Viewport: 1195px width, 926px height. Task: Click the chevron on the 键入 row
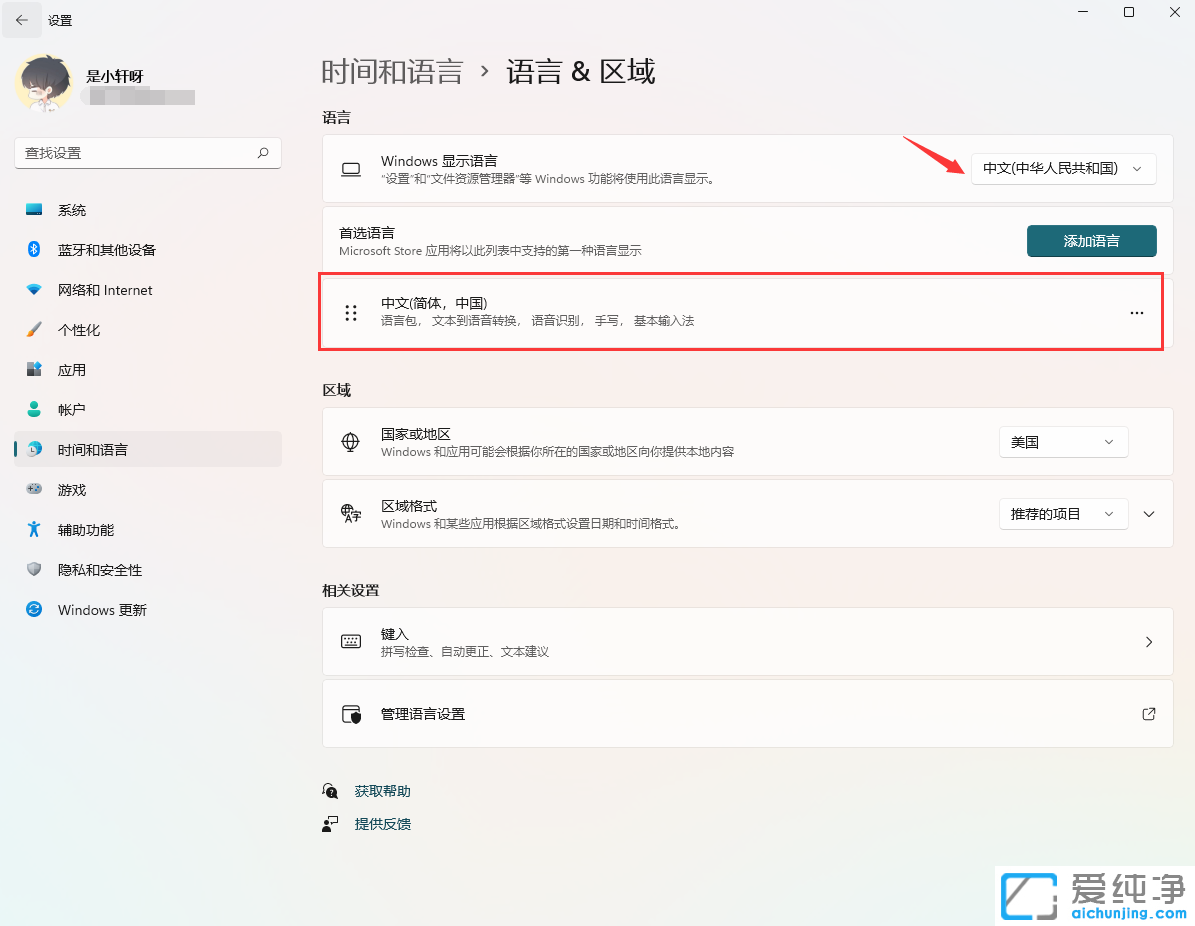tap(1149, 642)
